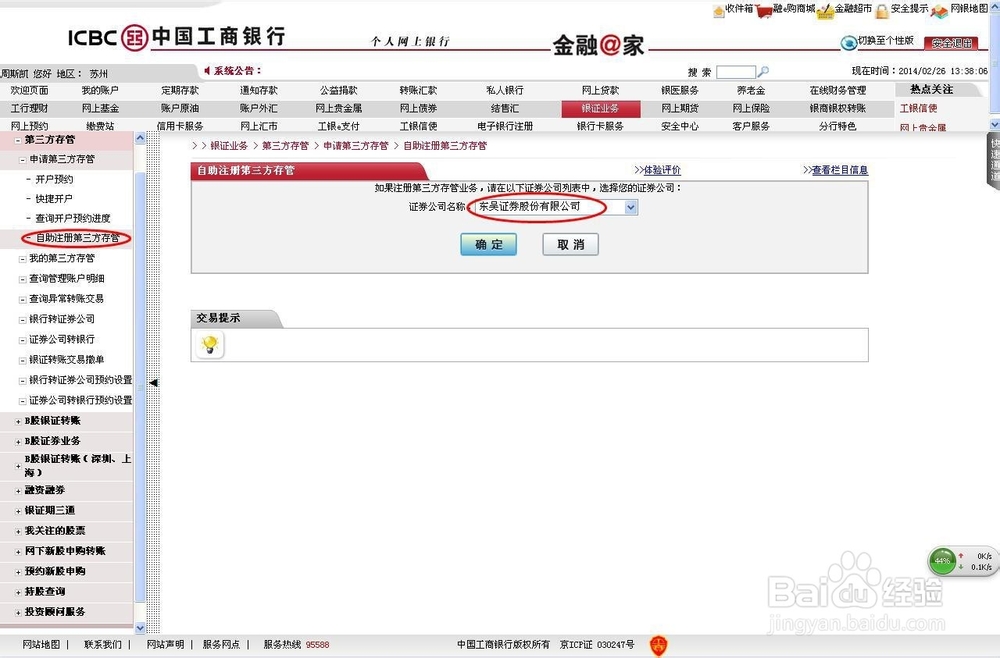Select 快捷开户 in the tree
The width and height of the screenshot is (1000, 658).
(x=54, y=199)
